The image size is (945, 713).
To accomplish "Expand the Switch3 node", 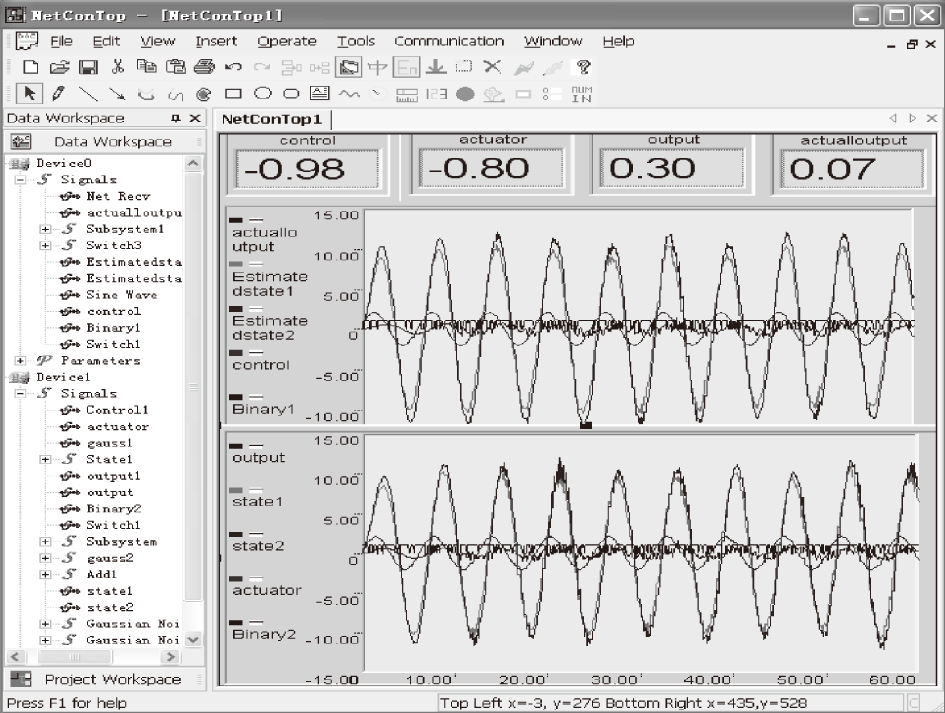I will click(x=45, y=245).
